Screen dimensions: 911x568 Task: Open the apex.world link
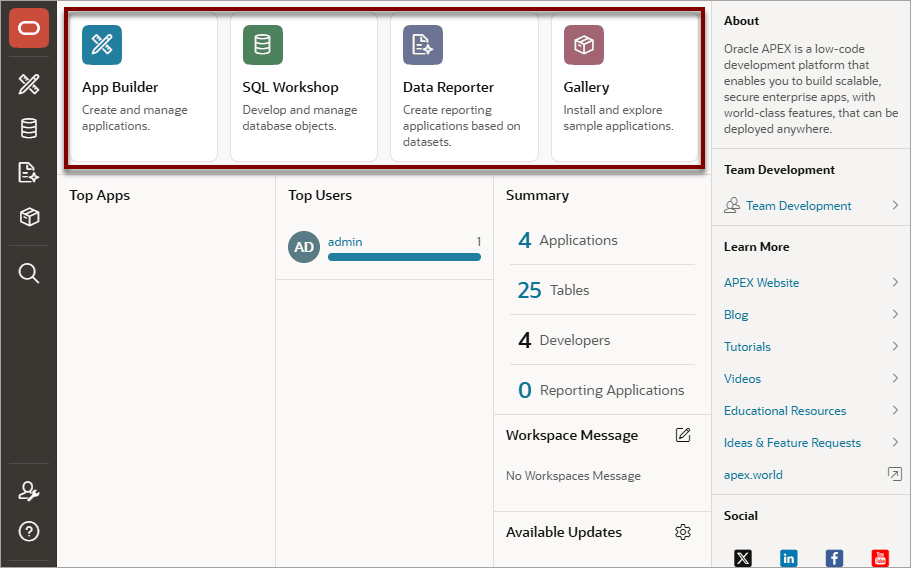[753, 474]
